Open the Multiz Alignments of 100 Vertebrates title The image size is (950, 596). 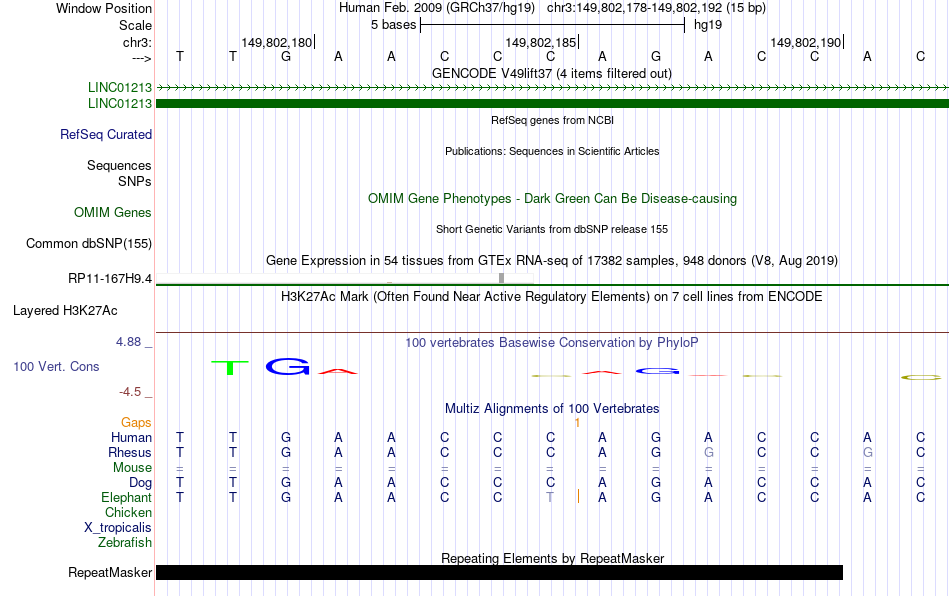tap(551, 408)
